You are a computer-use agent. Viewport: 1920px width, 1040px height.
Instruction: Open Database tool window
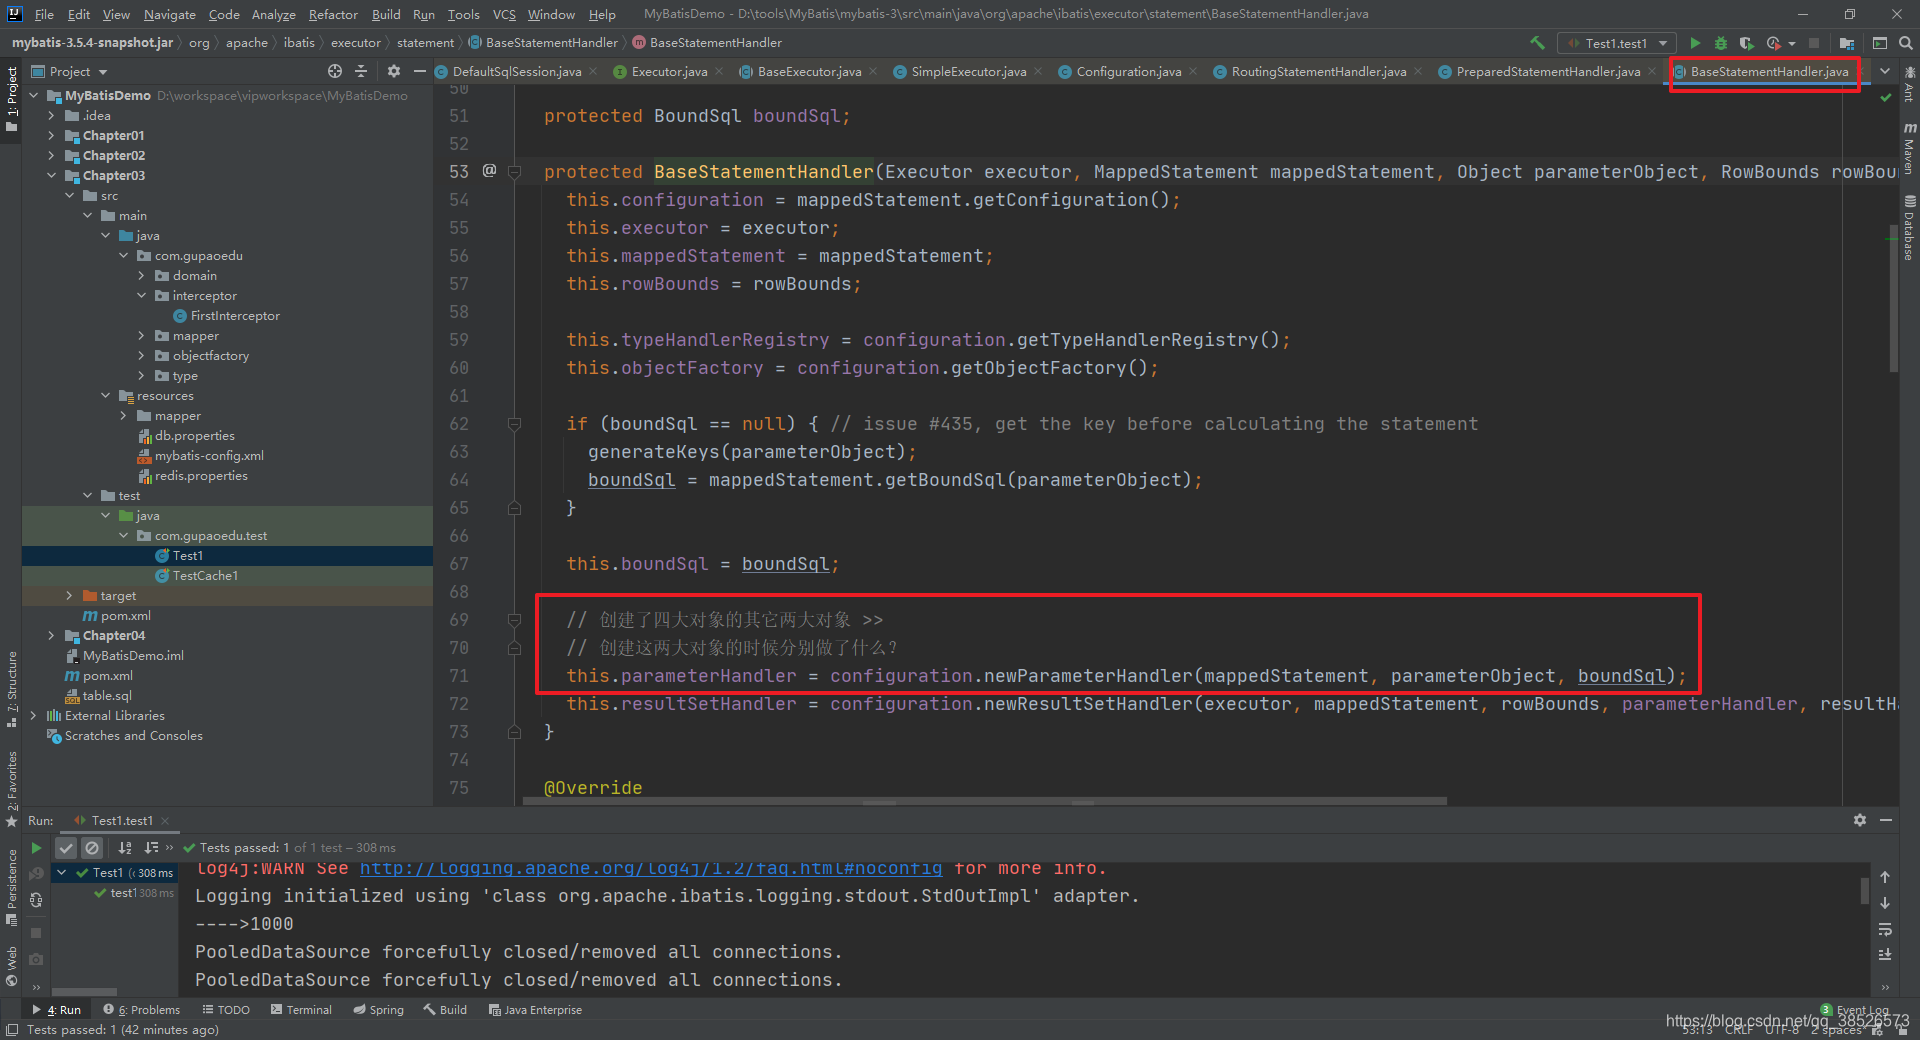[x=1909, y=228]
